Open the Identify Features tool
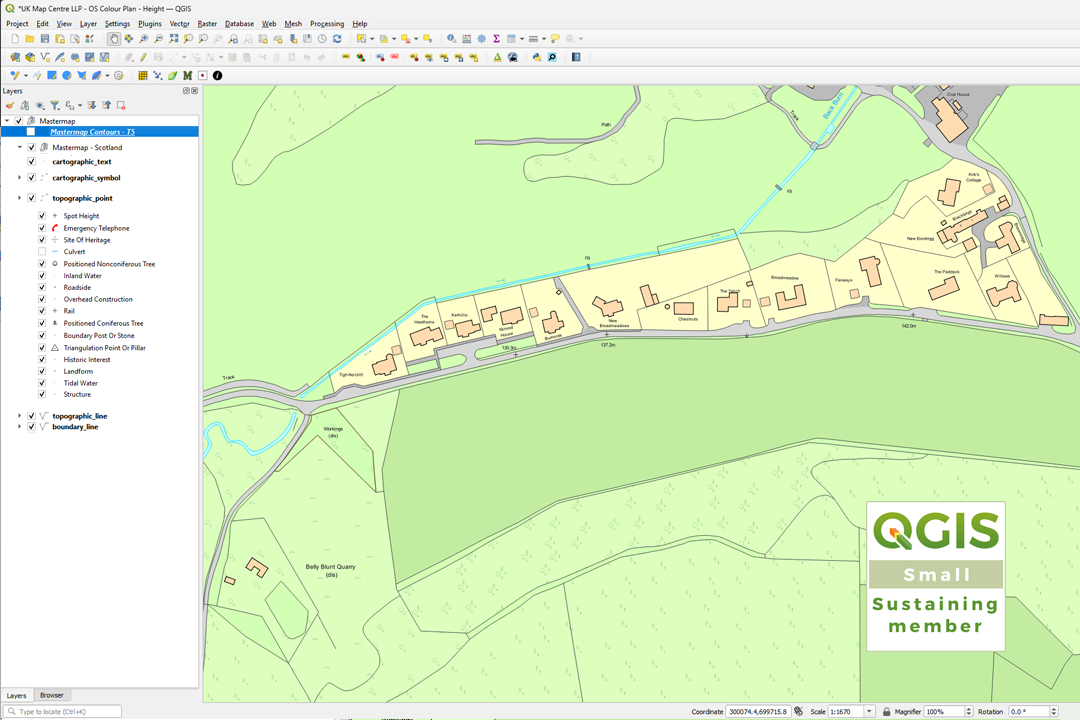1080x720 pixels. click(452, 39)
